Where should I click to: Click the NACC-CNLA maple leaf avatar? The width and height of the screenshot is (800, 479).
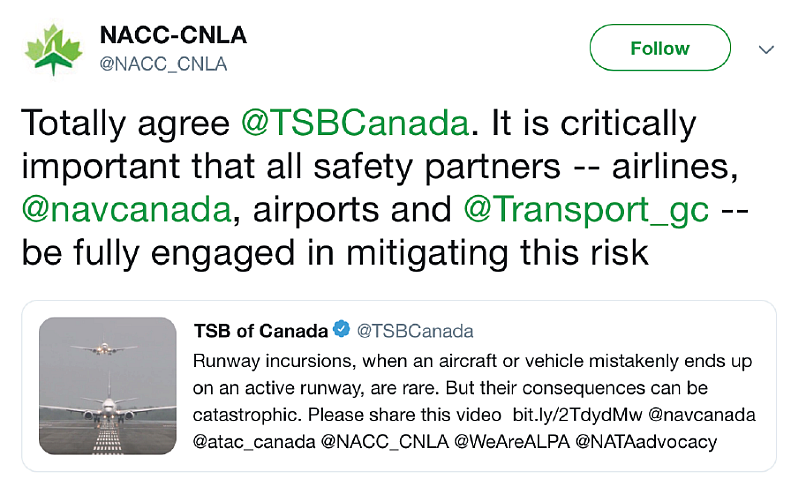pos(54,49)
